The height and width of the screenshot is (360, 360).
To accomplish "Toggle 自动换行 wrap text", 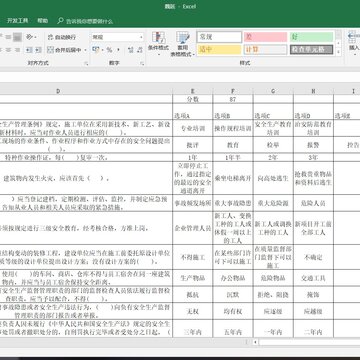I will point(62,37).
